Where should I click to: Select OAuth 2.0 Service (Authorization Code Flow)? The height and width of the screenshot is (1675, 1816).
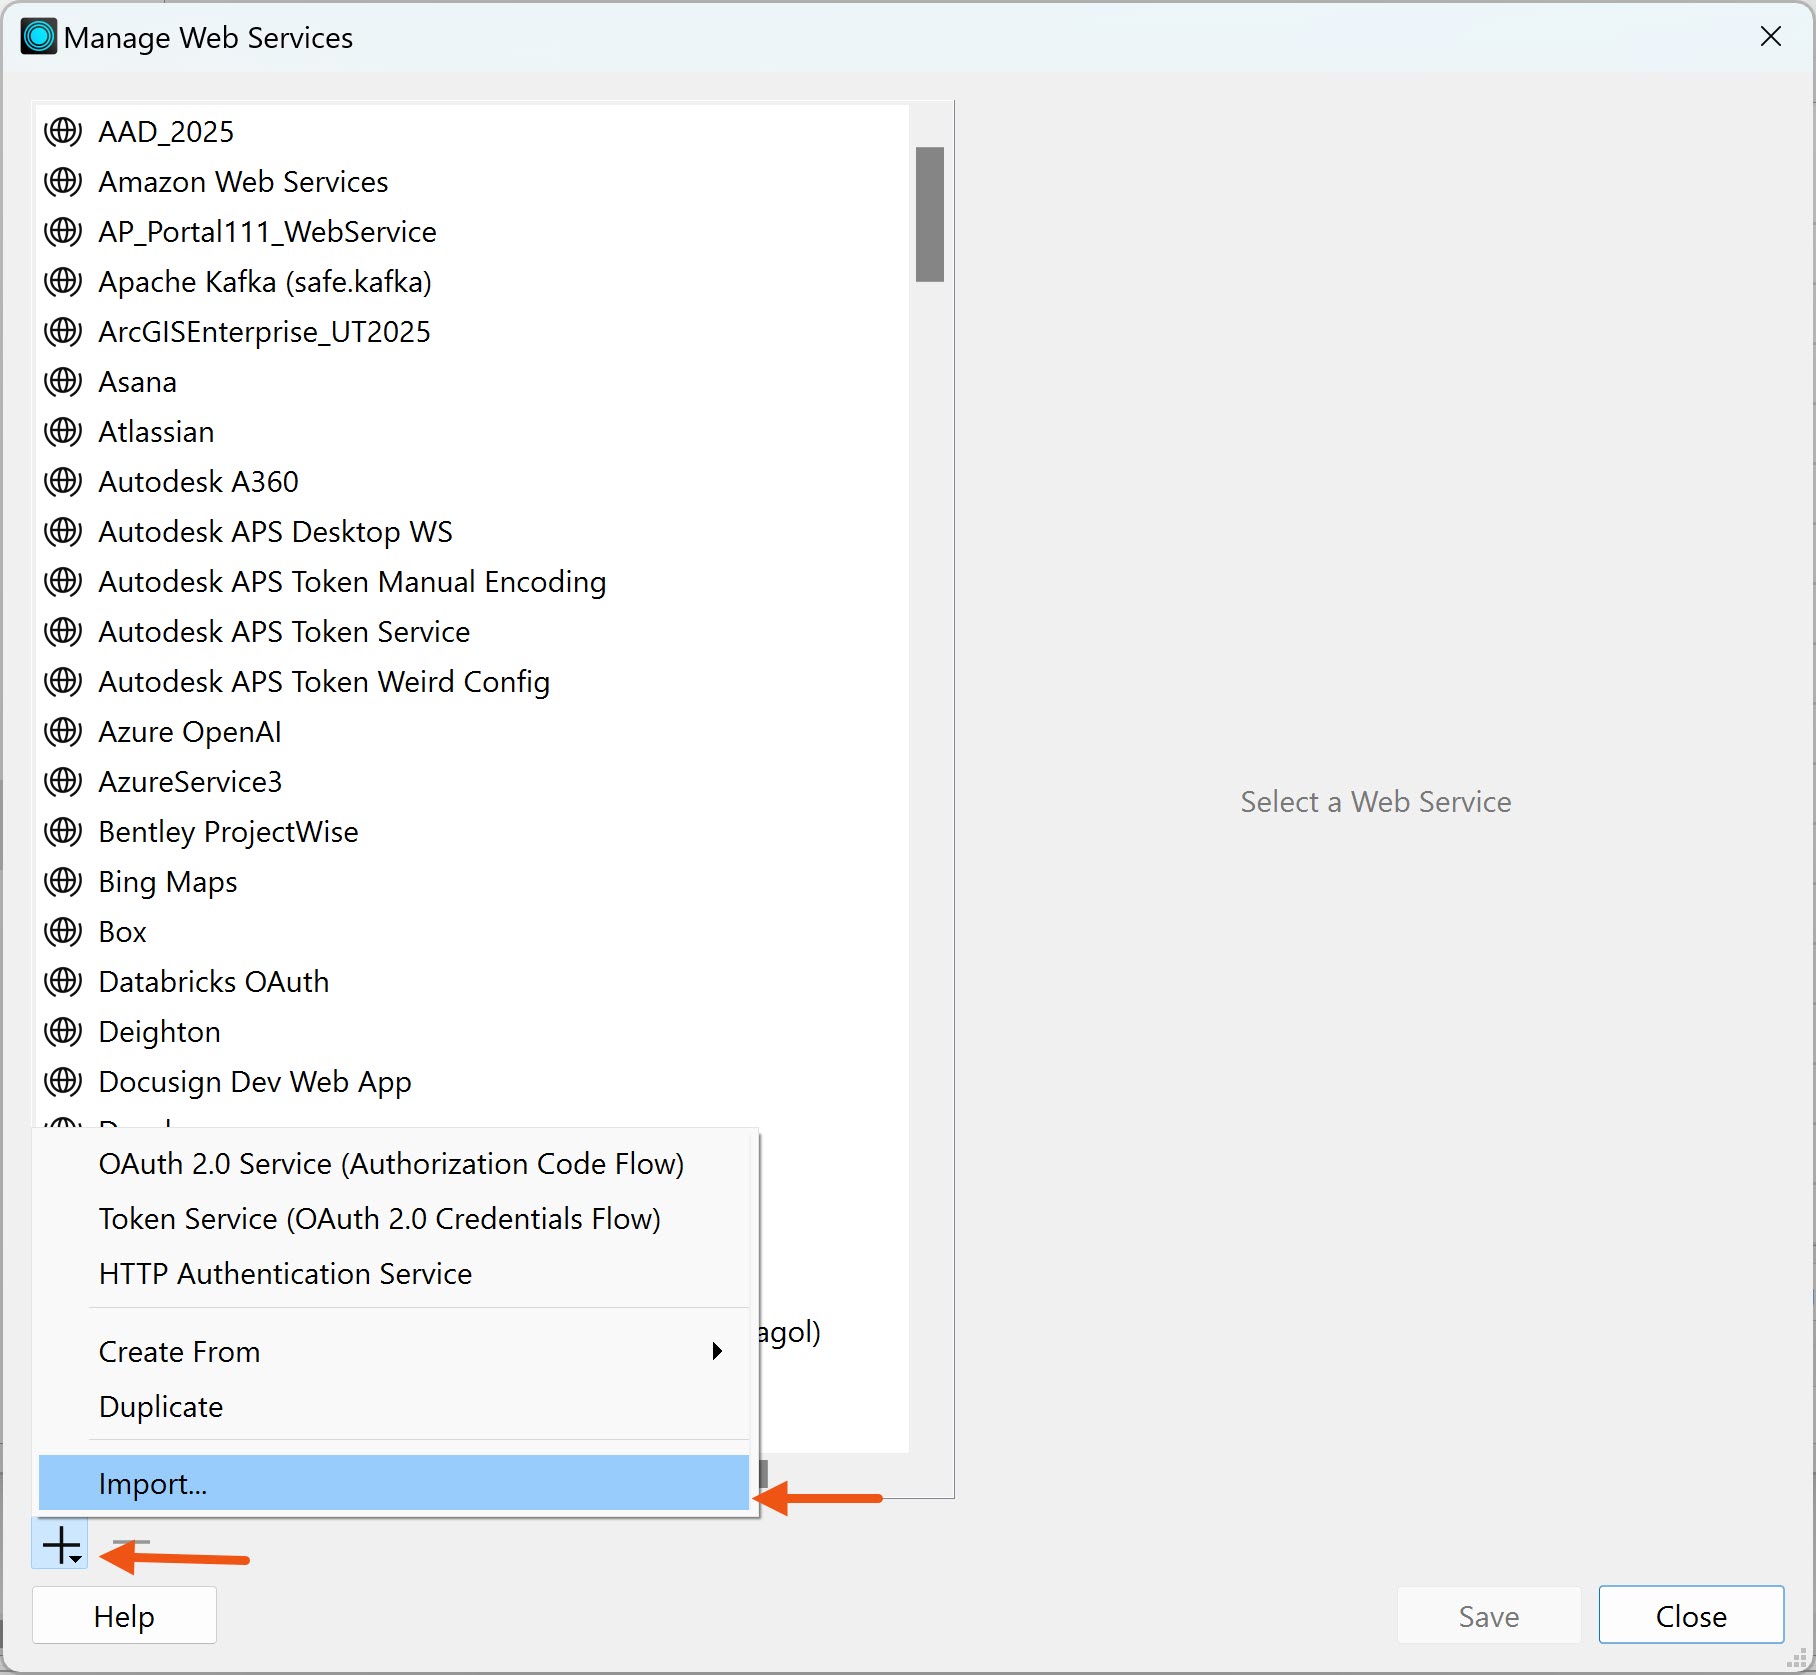tap(391, 1164)
